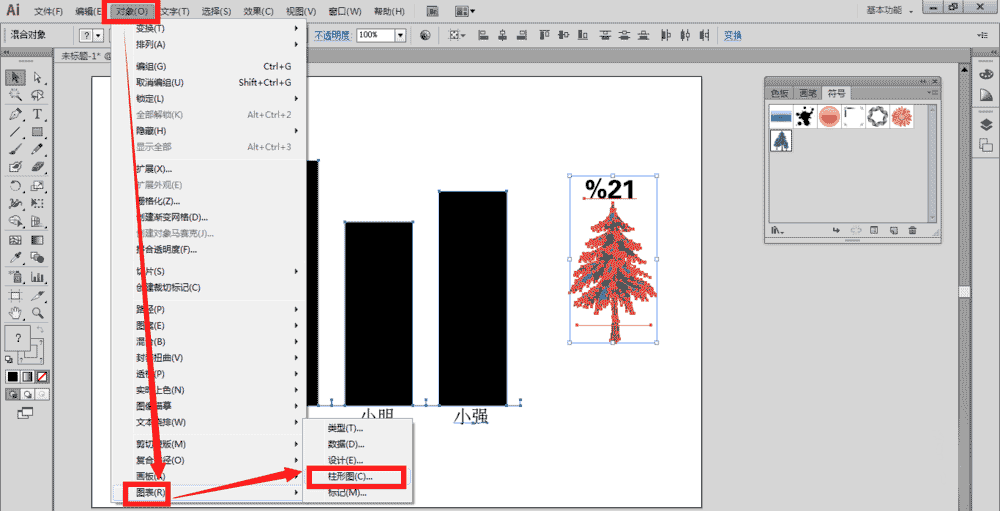This screenshot has width=1000, height=511.
Task: Pick the Magic Wand tool
Action: [x=16, y=95]
